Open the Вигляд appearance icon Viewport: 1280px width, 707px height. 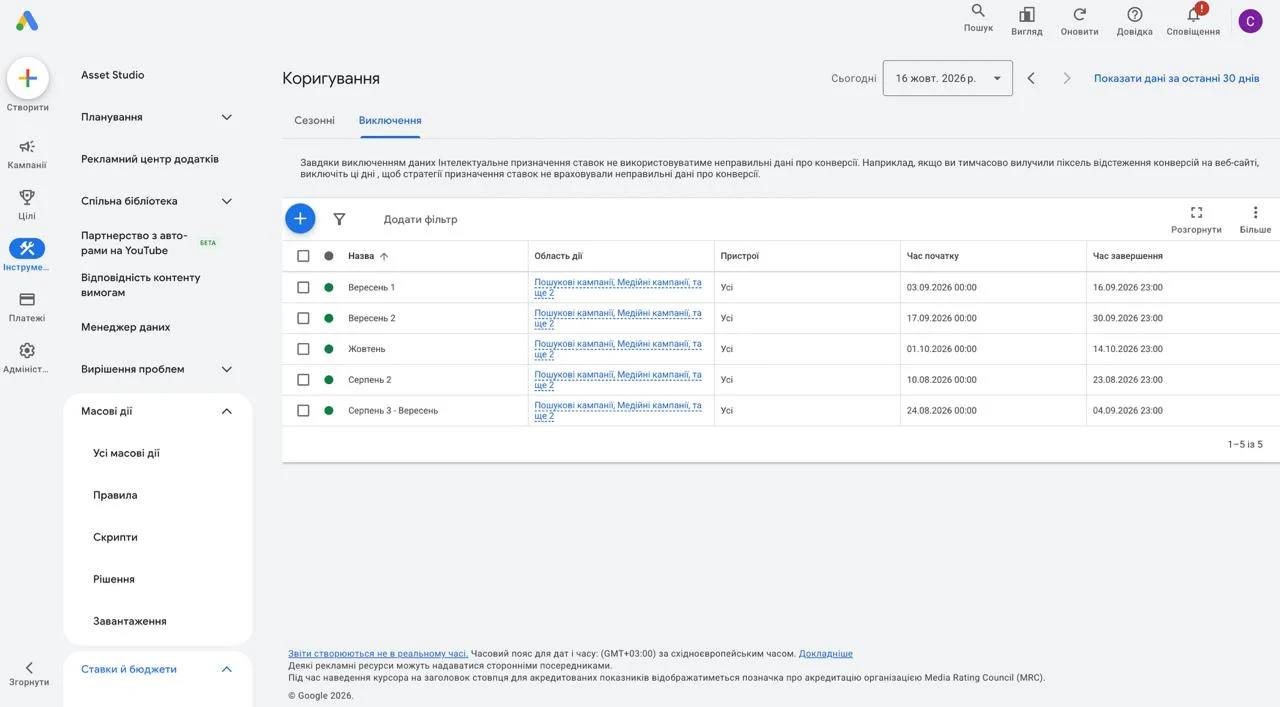pos(1026,14)
